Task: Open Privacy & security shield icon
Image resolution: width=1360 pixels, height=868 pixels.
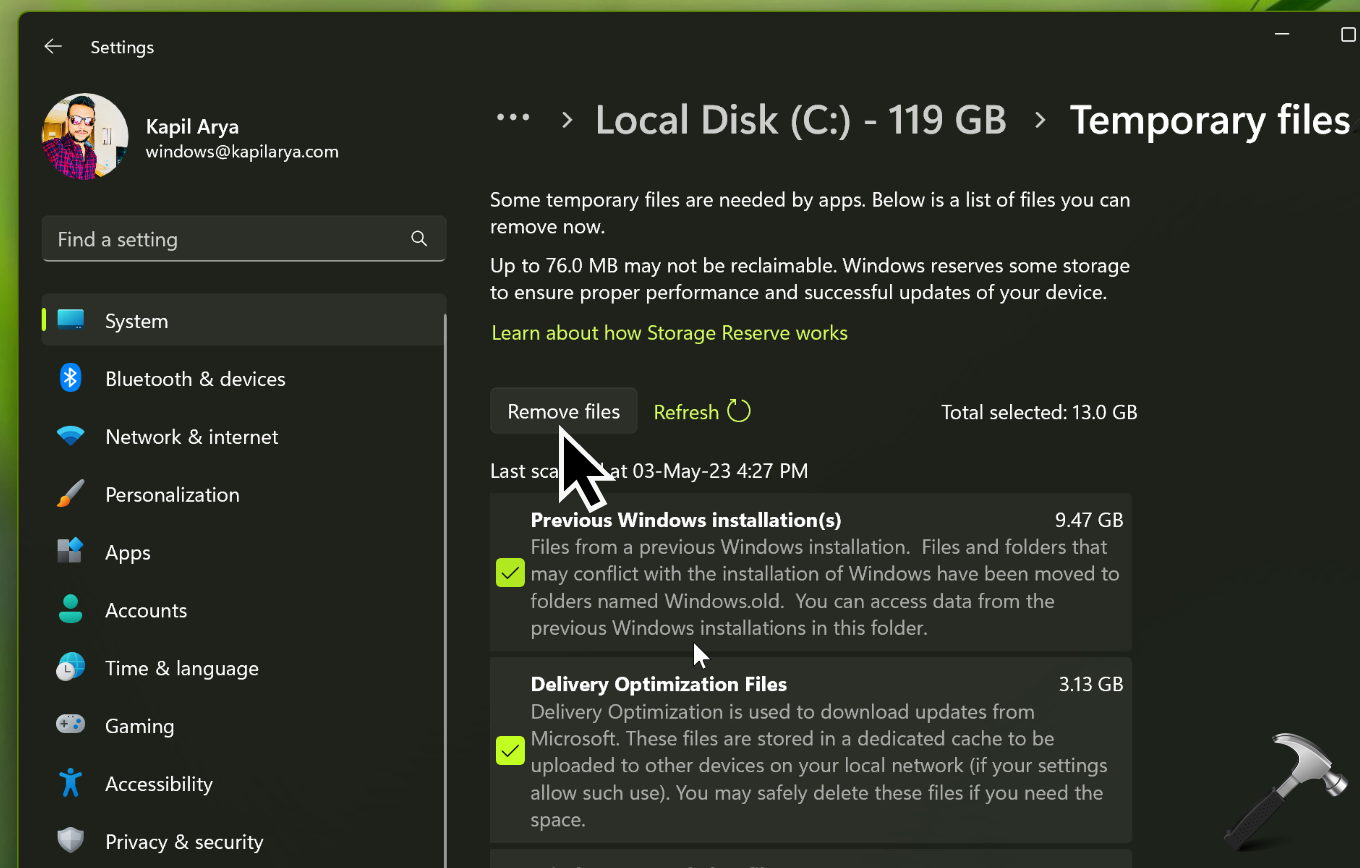Action: pos(70,841)
